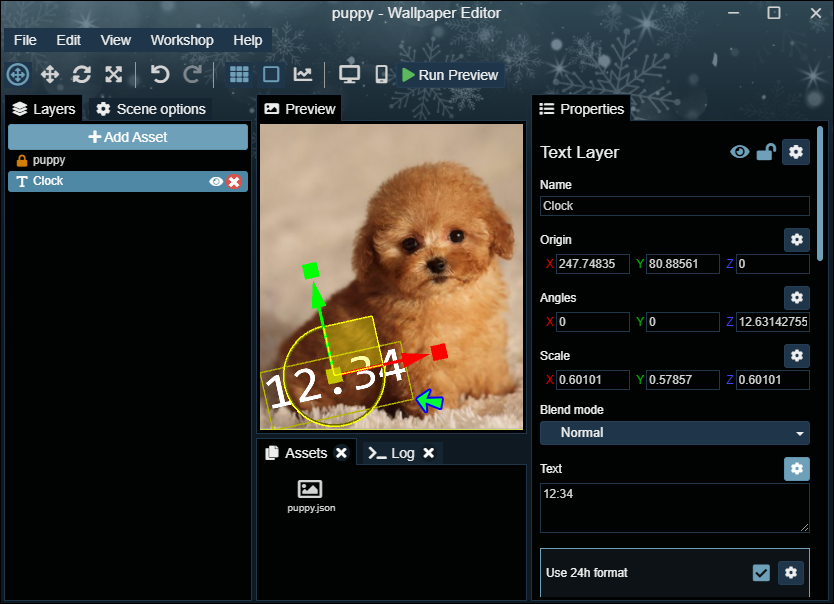Open the Scale settings gear
Image resolution: width=834 pixels, height=604 pixels.
pos(797,356)
